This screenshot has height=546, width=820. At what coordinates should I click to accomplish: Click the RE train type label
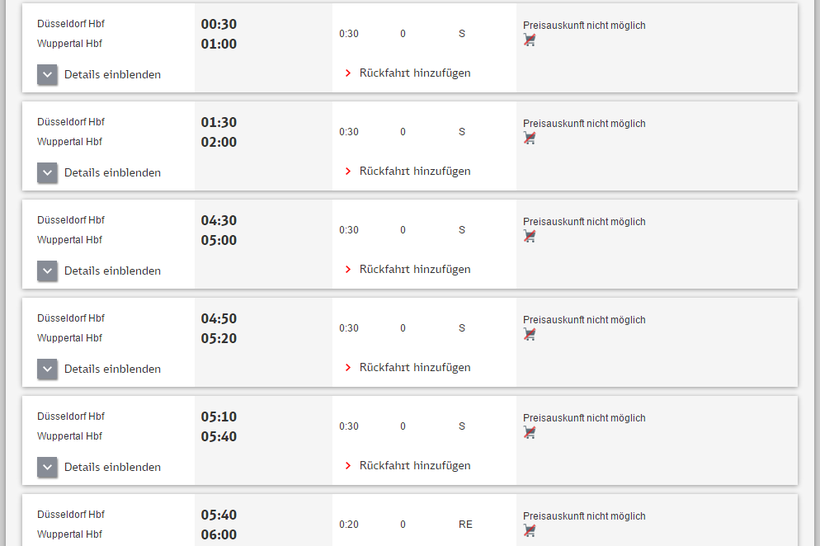(x=465, y=524)
